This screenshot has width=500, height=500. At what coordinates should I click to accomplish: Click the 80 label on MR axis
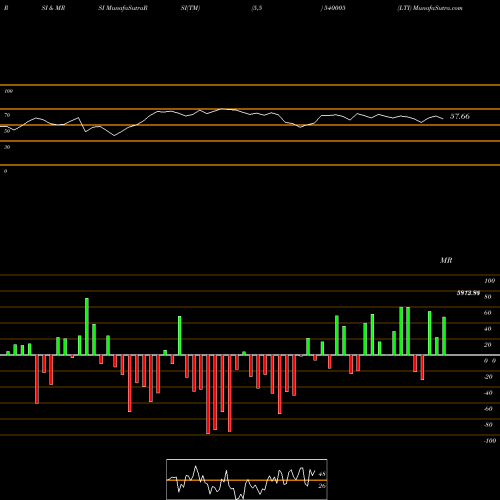[x=488, y=297]
